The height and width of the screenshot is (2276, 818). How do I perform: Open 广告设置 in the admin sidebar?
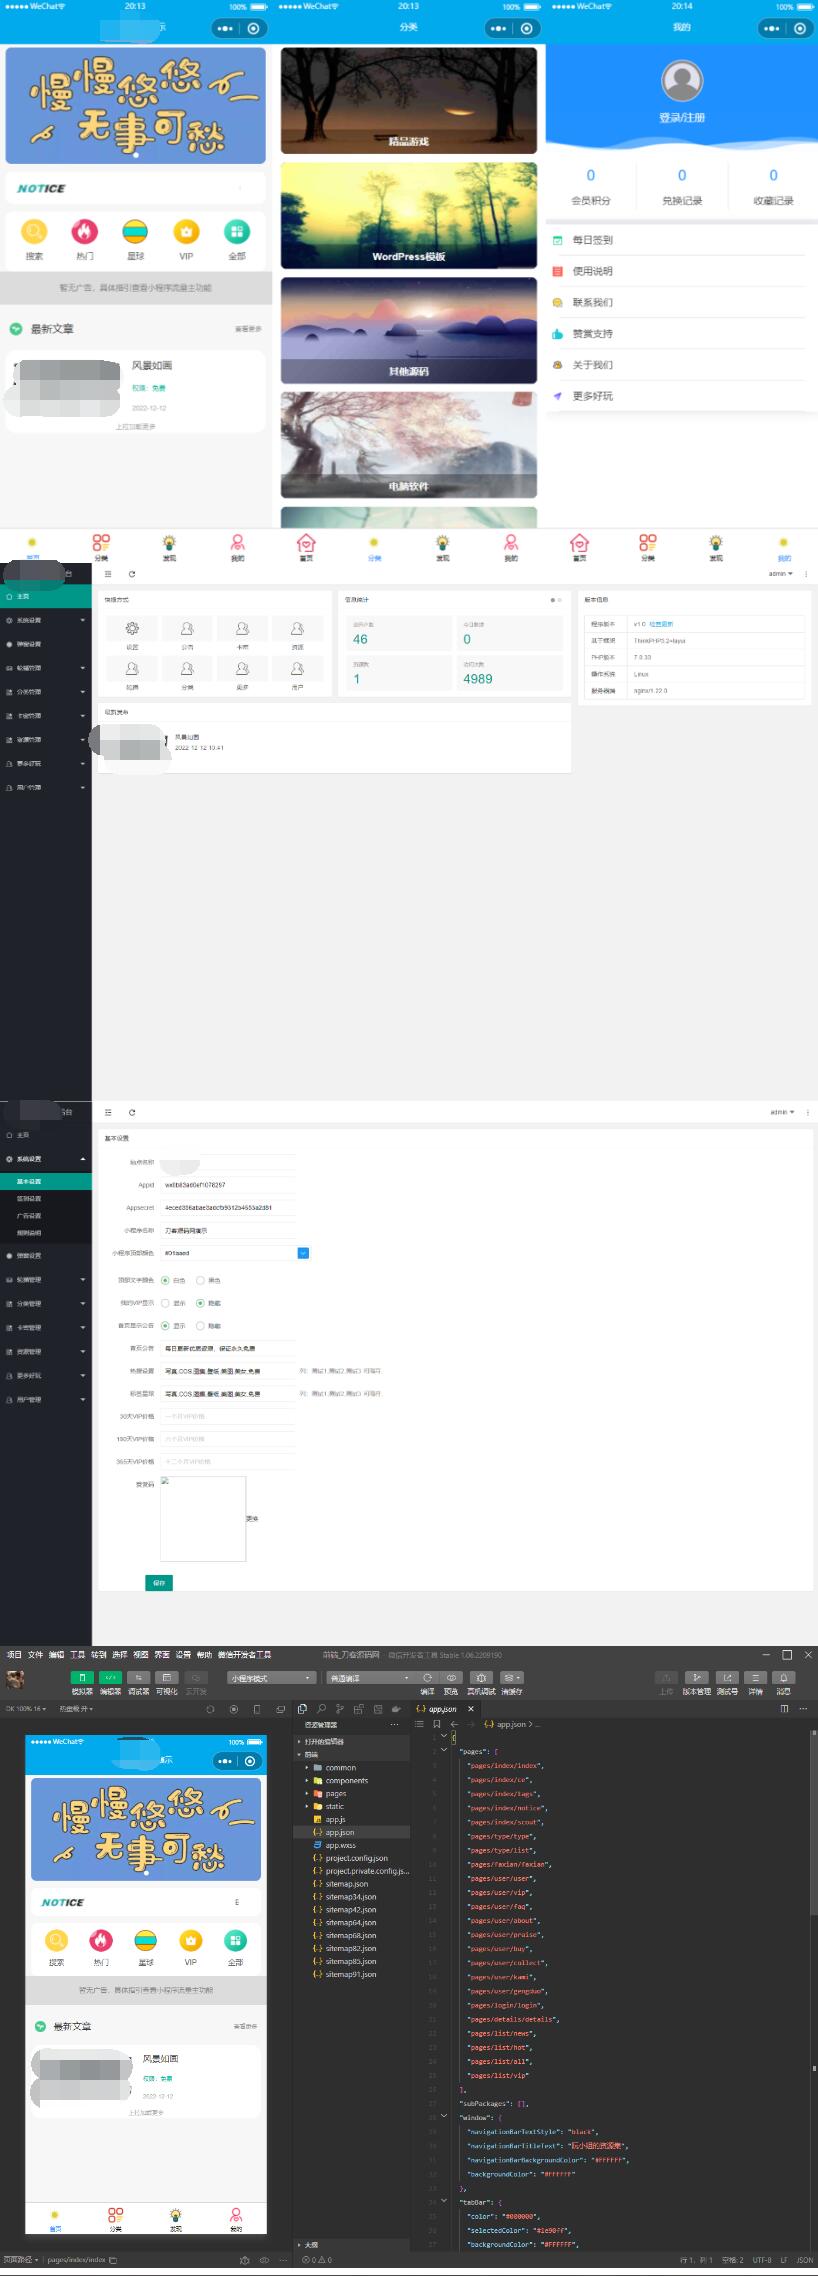point(29,1216)
